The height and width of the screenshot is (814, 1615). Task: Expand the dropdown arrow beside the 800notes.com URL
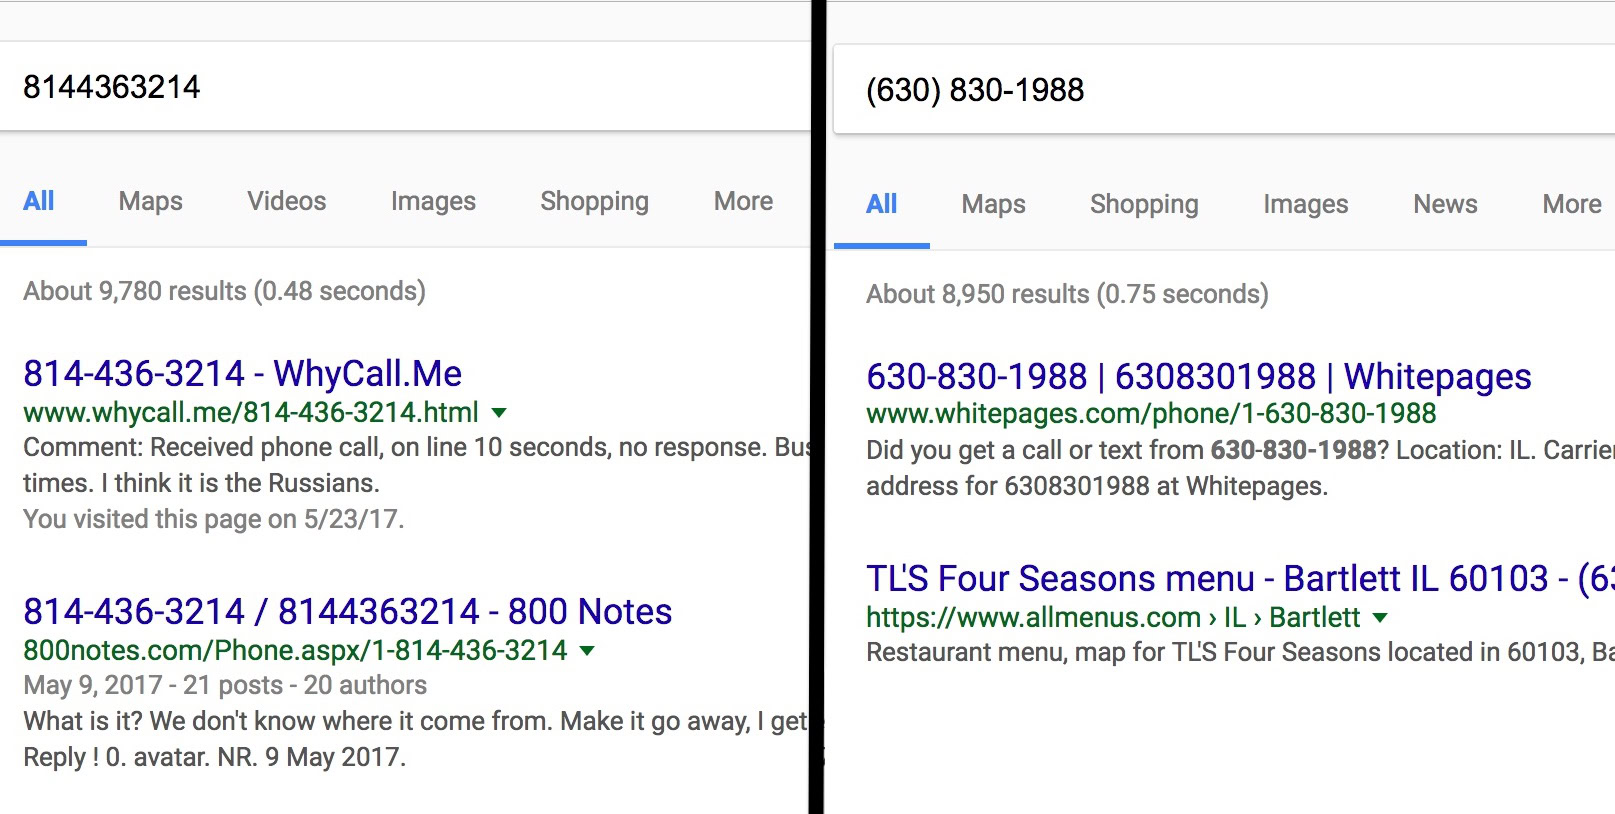point(588,650)
